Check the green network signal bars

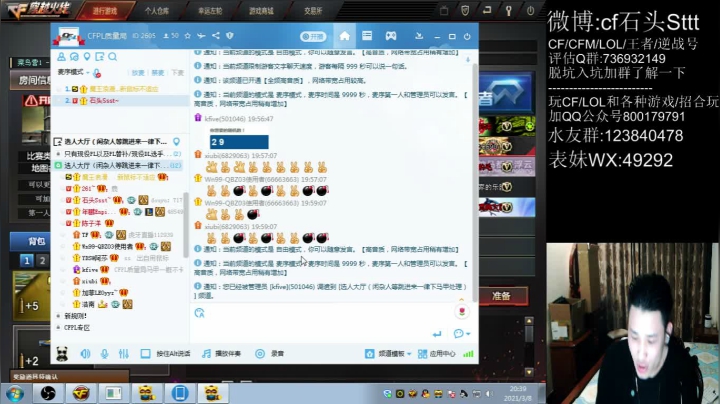[x=468, y=354]
